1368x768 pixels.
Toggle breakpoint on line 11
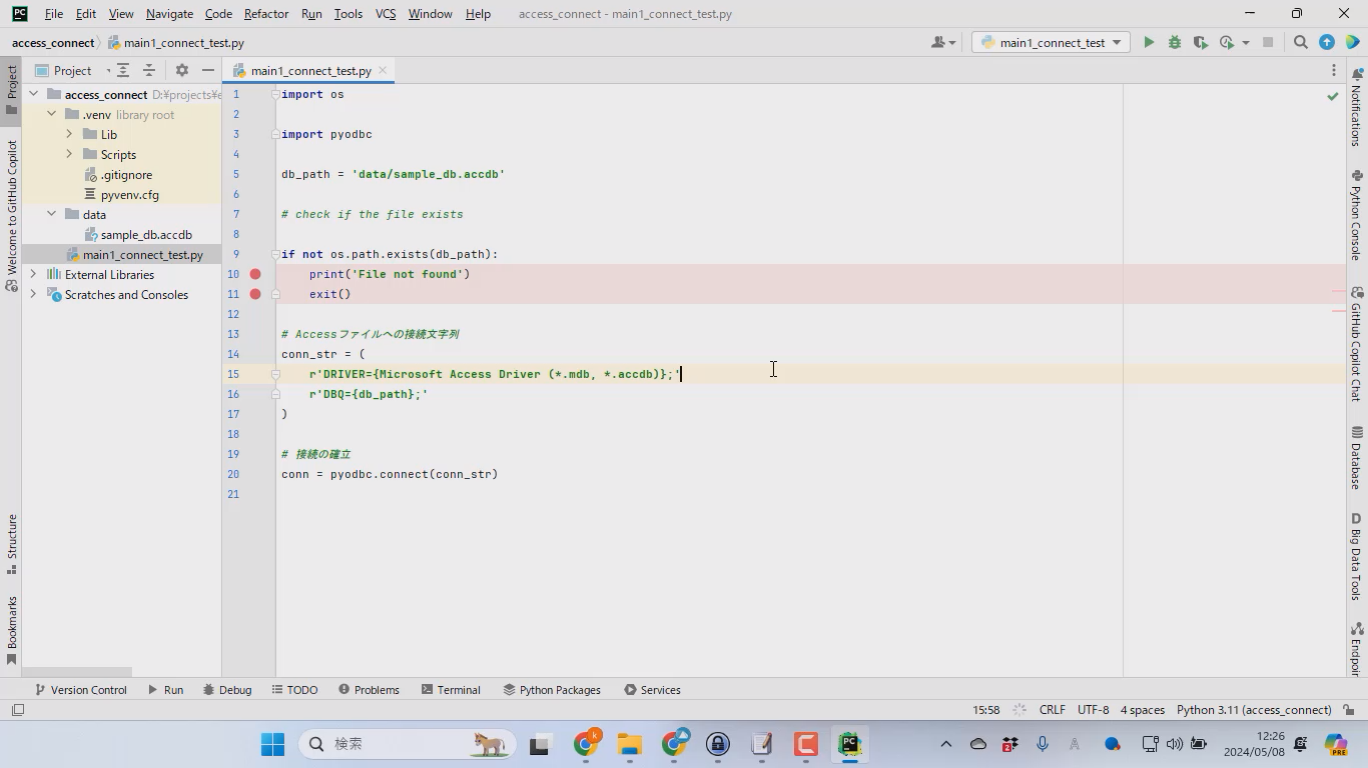tap(255, 294)
